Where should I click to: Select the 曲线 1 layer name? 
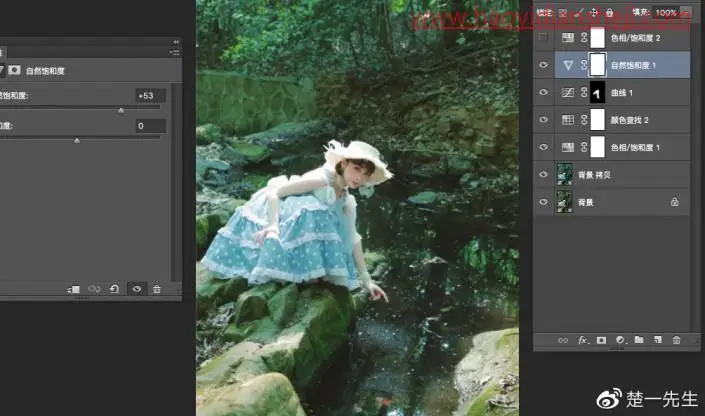(x=622, y=93)
